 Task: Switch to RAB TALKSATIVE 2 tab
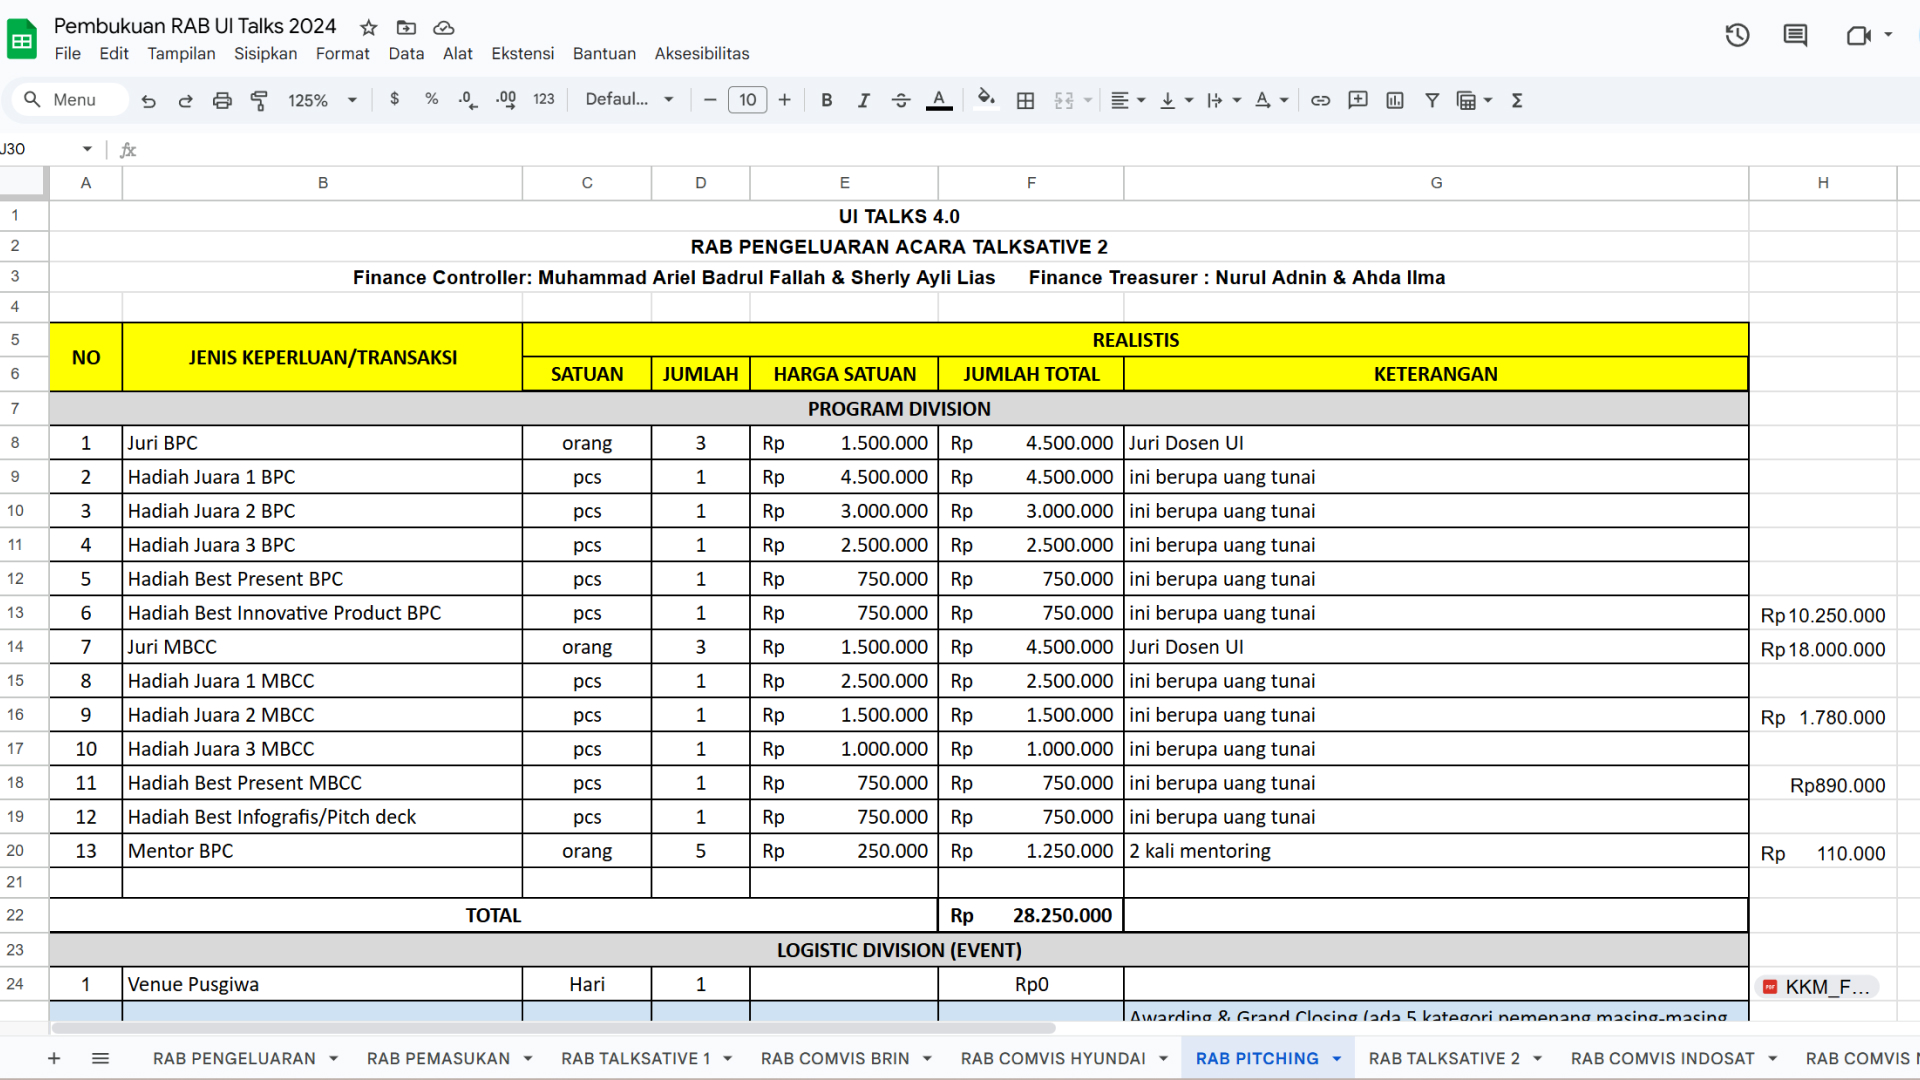tap(1444, 1058)
